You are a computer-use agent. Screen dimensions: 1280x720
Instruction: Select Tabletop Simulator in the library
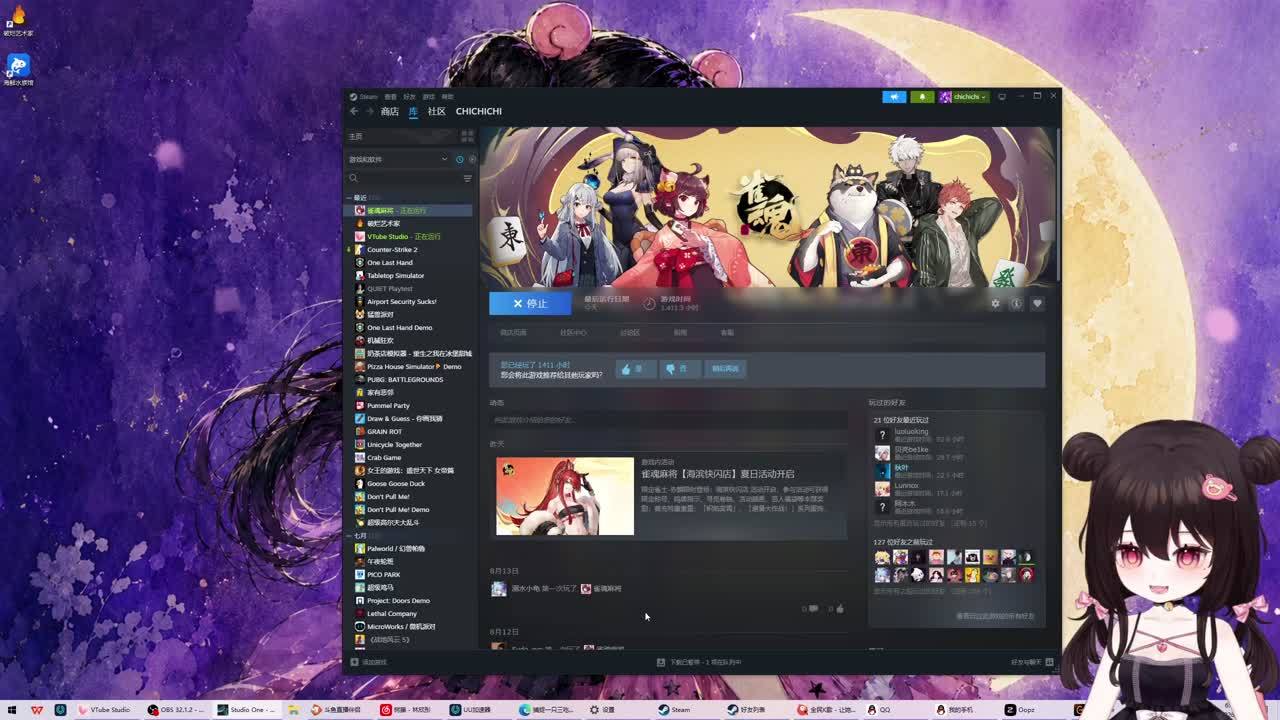[409, 276]
